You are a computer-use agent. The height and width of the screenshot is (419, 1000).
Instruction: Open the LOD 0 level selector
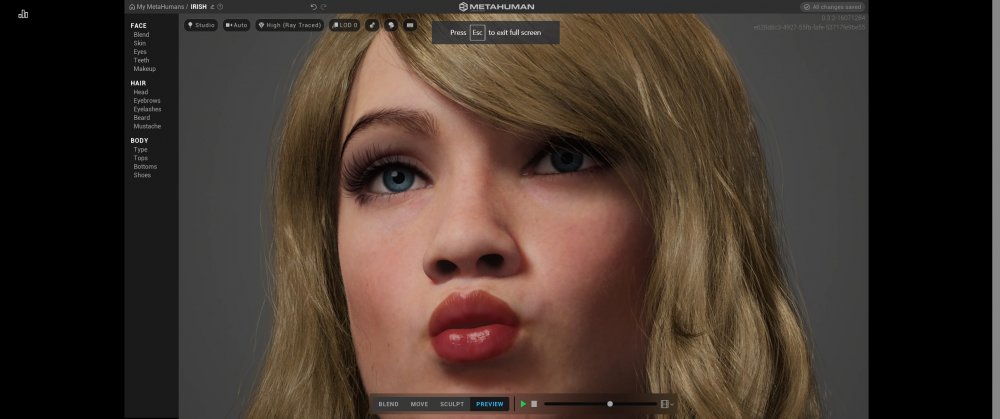(x=345, y=25)
